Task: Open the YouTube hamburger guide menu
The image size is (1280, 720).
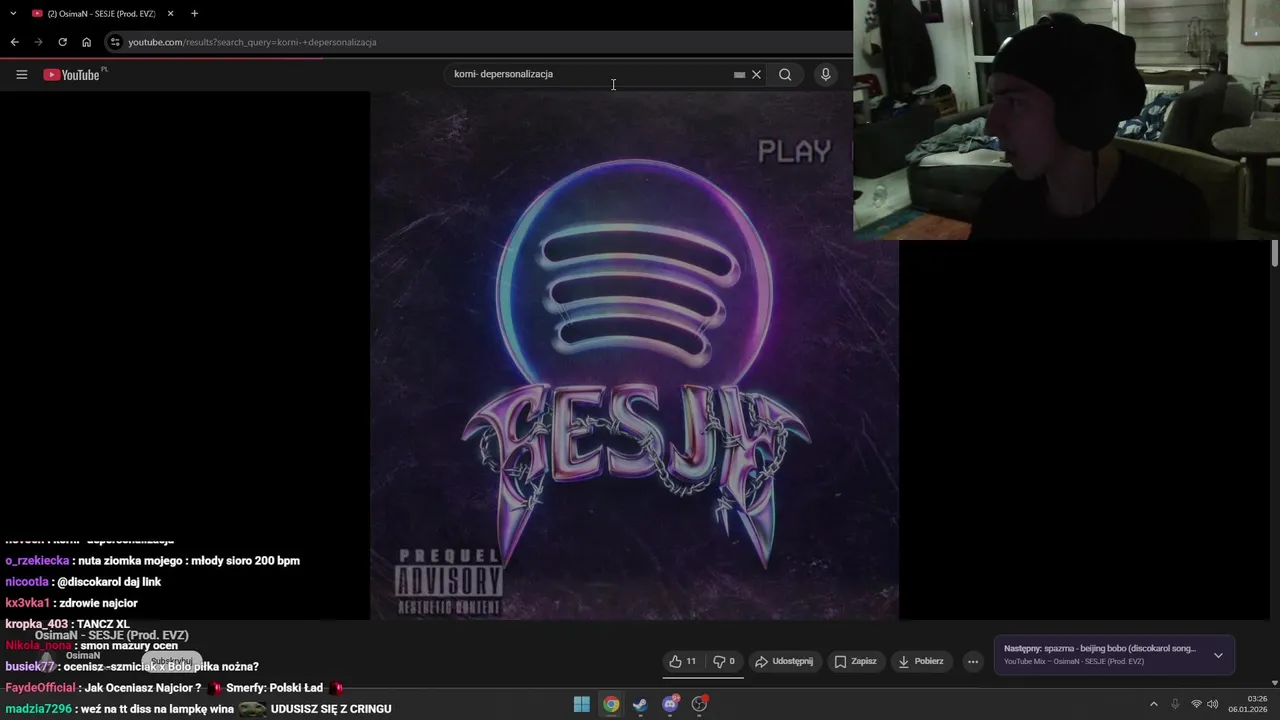Action: [x=22, y=74]
